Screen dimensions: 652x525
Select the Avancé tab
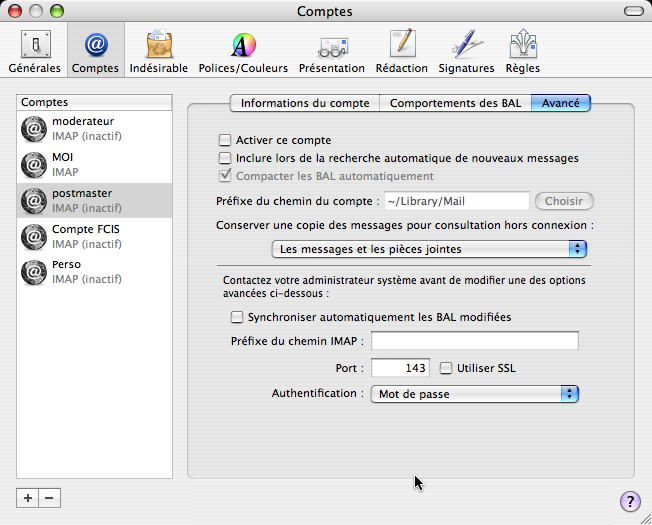(561, 103)
